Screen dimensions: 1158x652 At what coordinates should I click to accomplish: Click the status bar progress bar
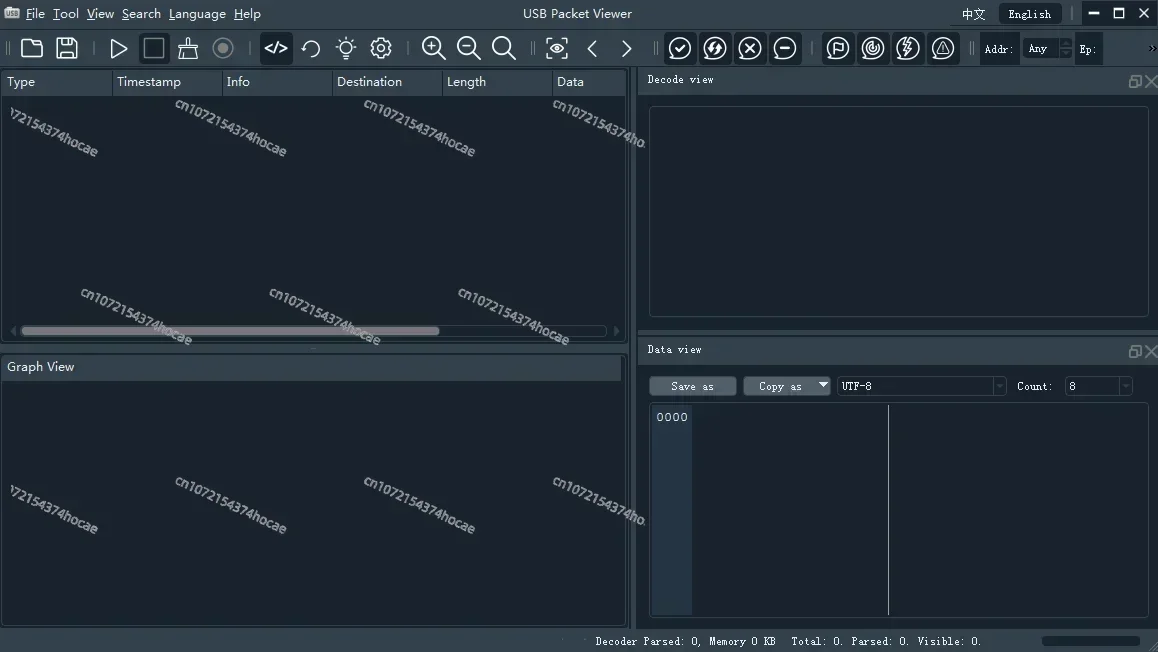click(1091, 641)
